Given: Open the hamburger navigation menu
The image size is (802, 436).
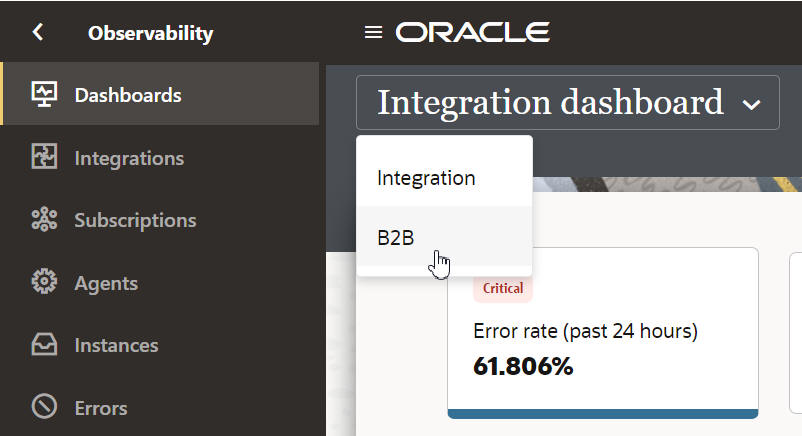Looking at the screenshot, I should (x=373, y=32).
